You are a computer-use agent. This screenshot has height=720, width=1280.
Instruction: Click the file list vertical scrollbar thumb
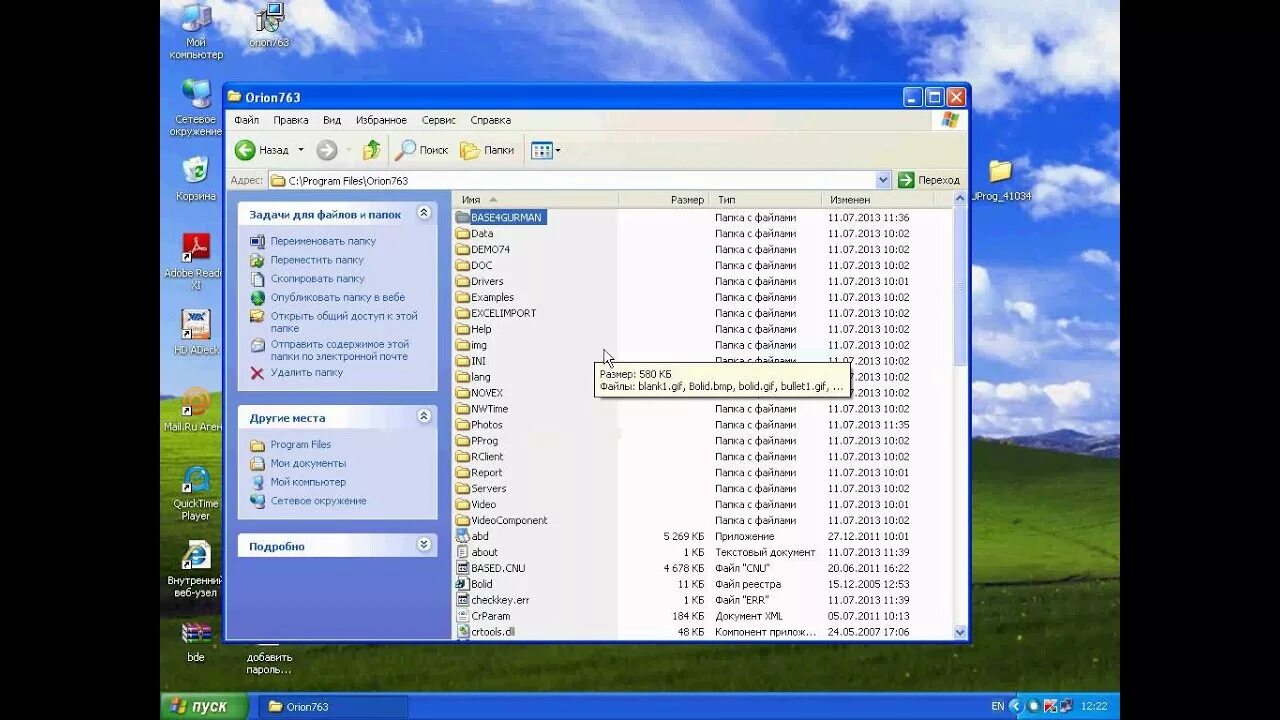coord(960,286)
